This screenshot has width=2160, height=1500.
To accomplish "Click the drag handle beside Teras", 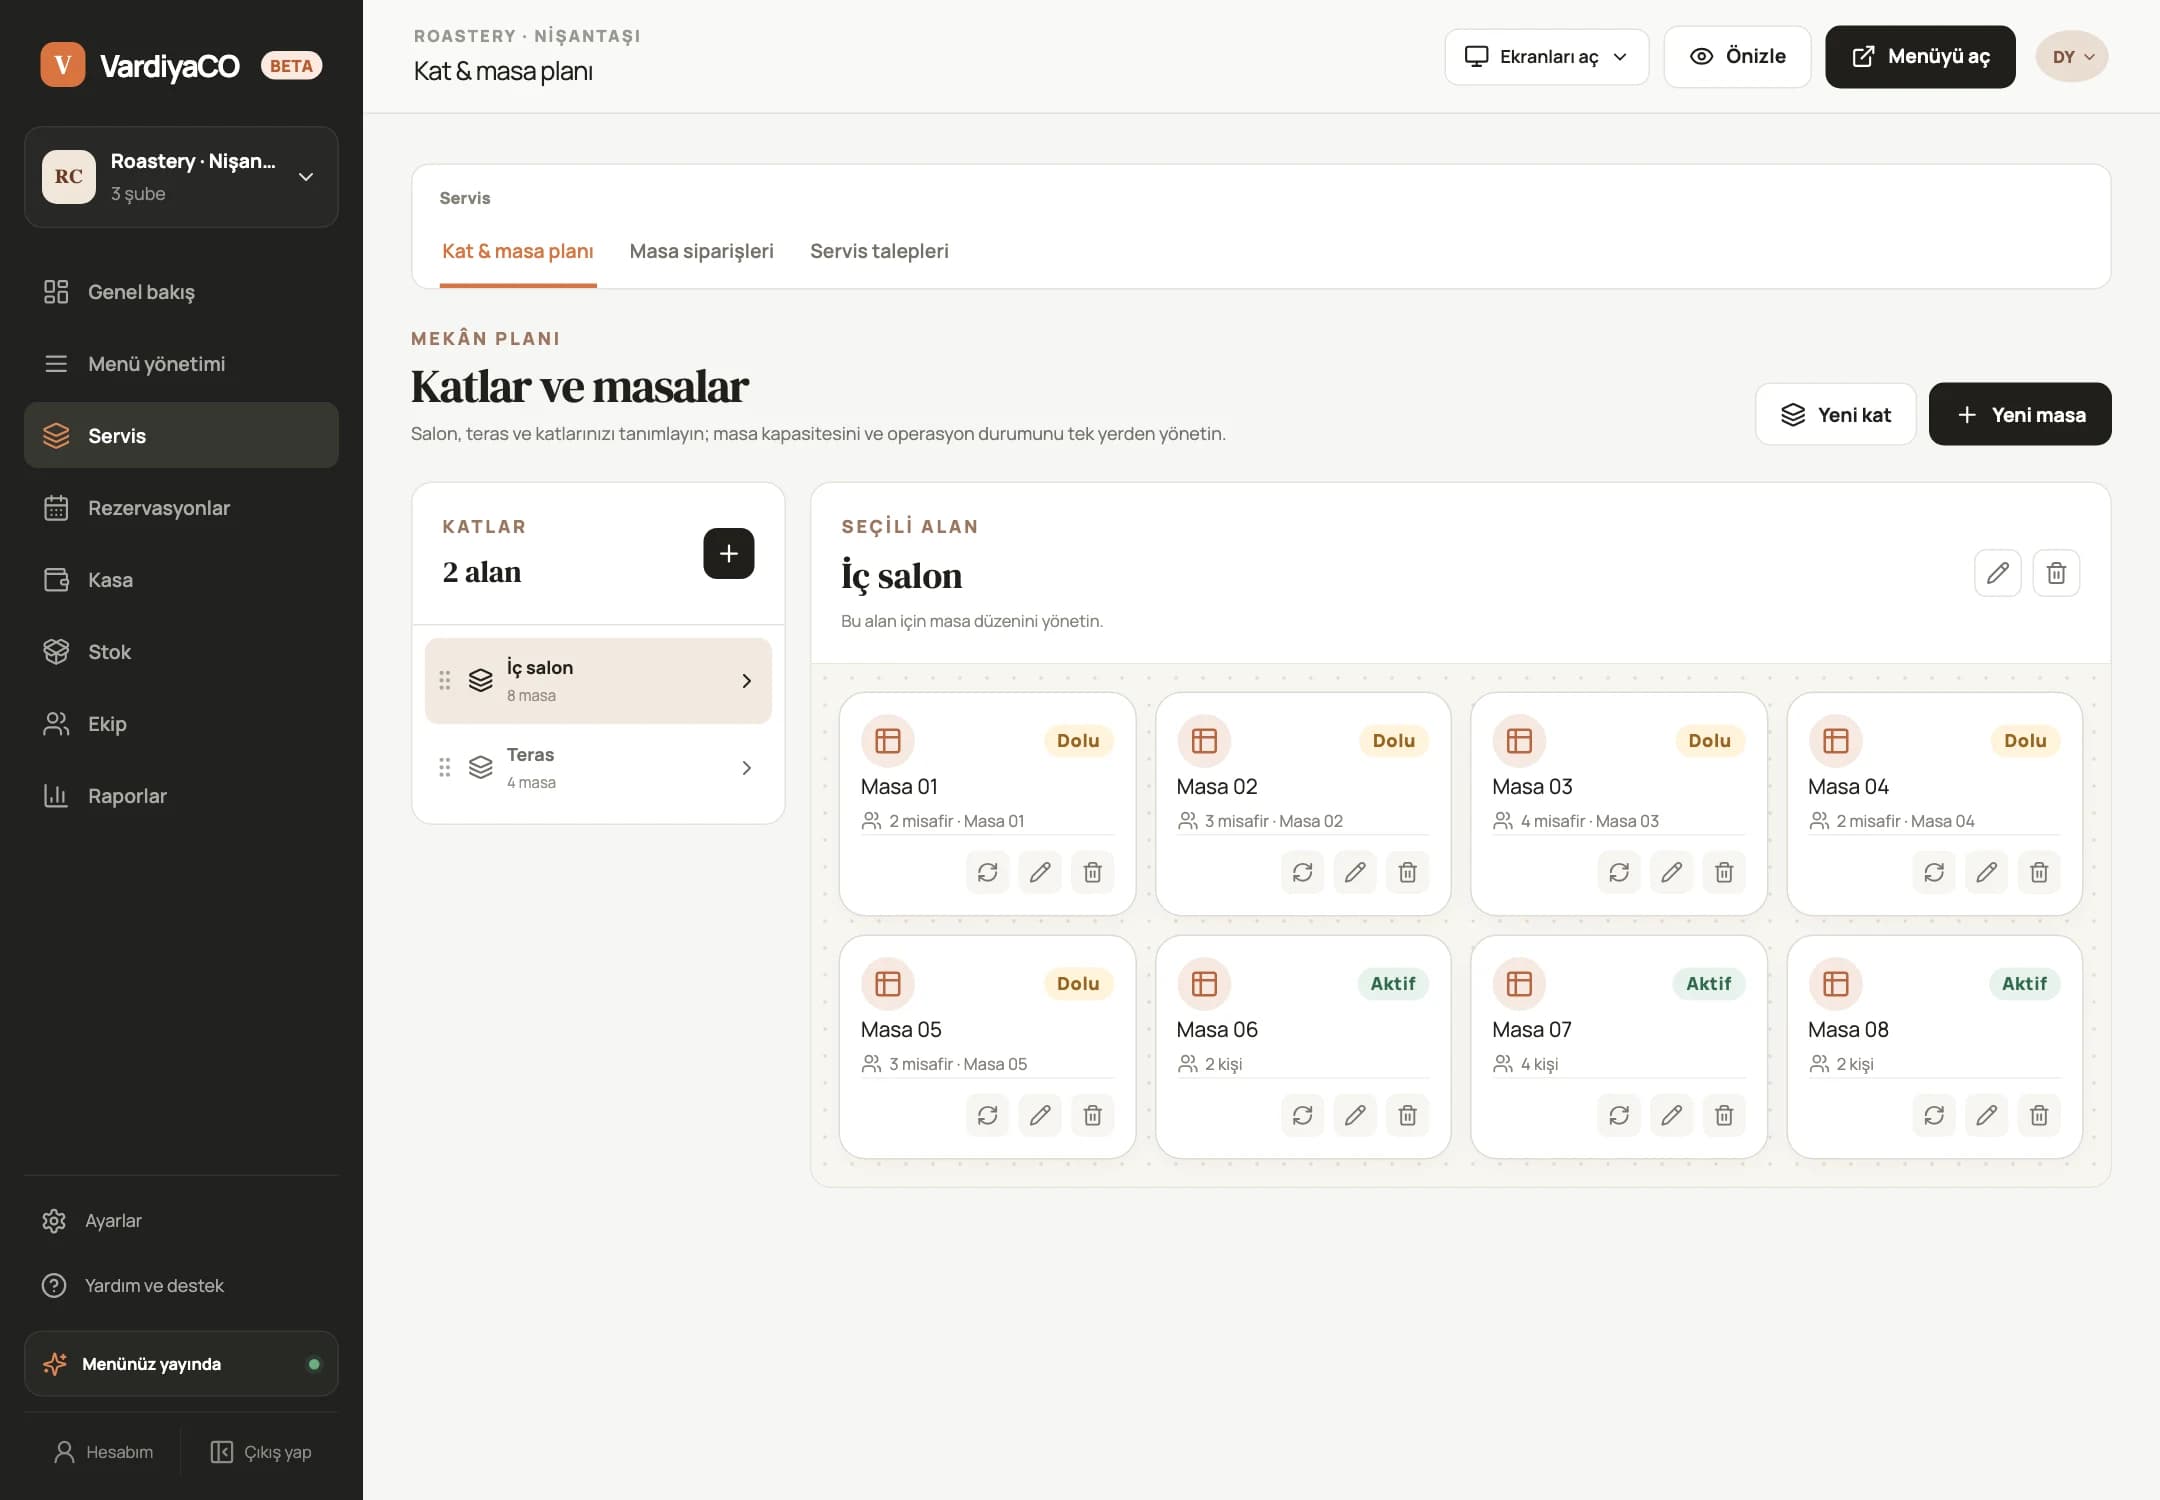I will tap(445, 768).
